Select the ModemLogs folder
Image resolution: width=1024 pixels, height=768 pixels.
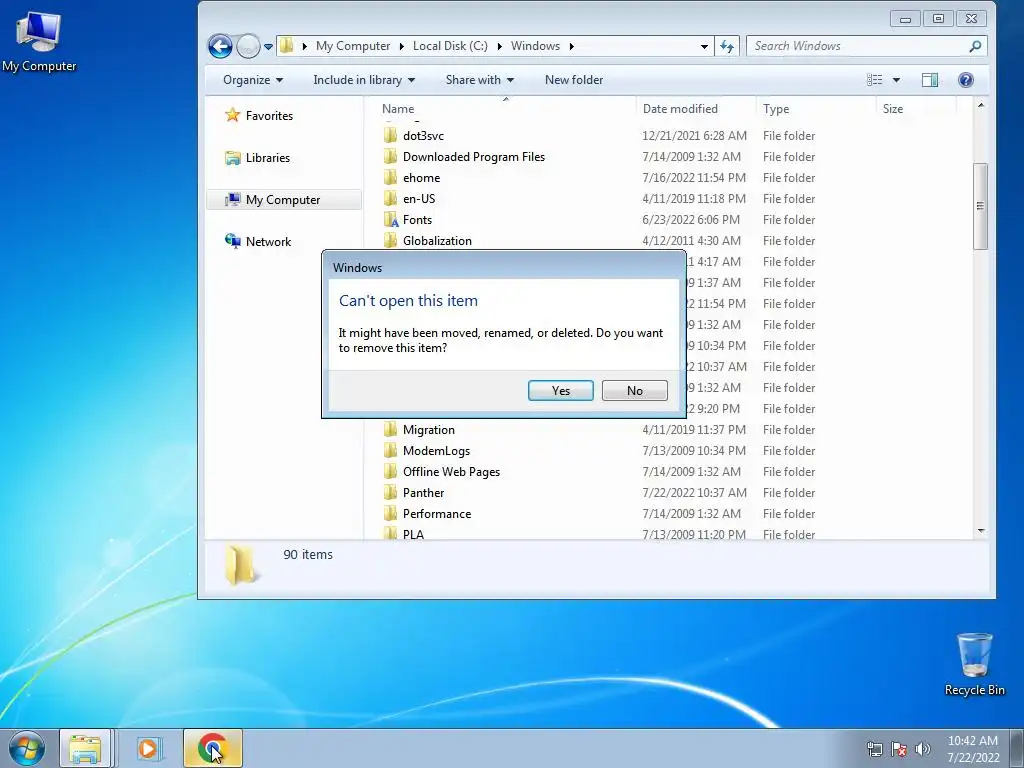click(x=436, y=451)
